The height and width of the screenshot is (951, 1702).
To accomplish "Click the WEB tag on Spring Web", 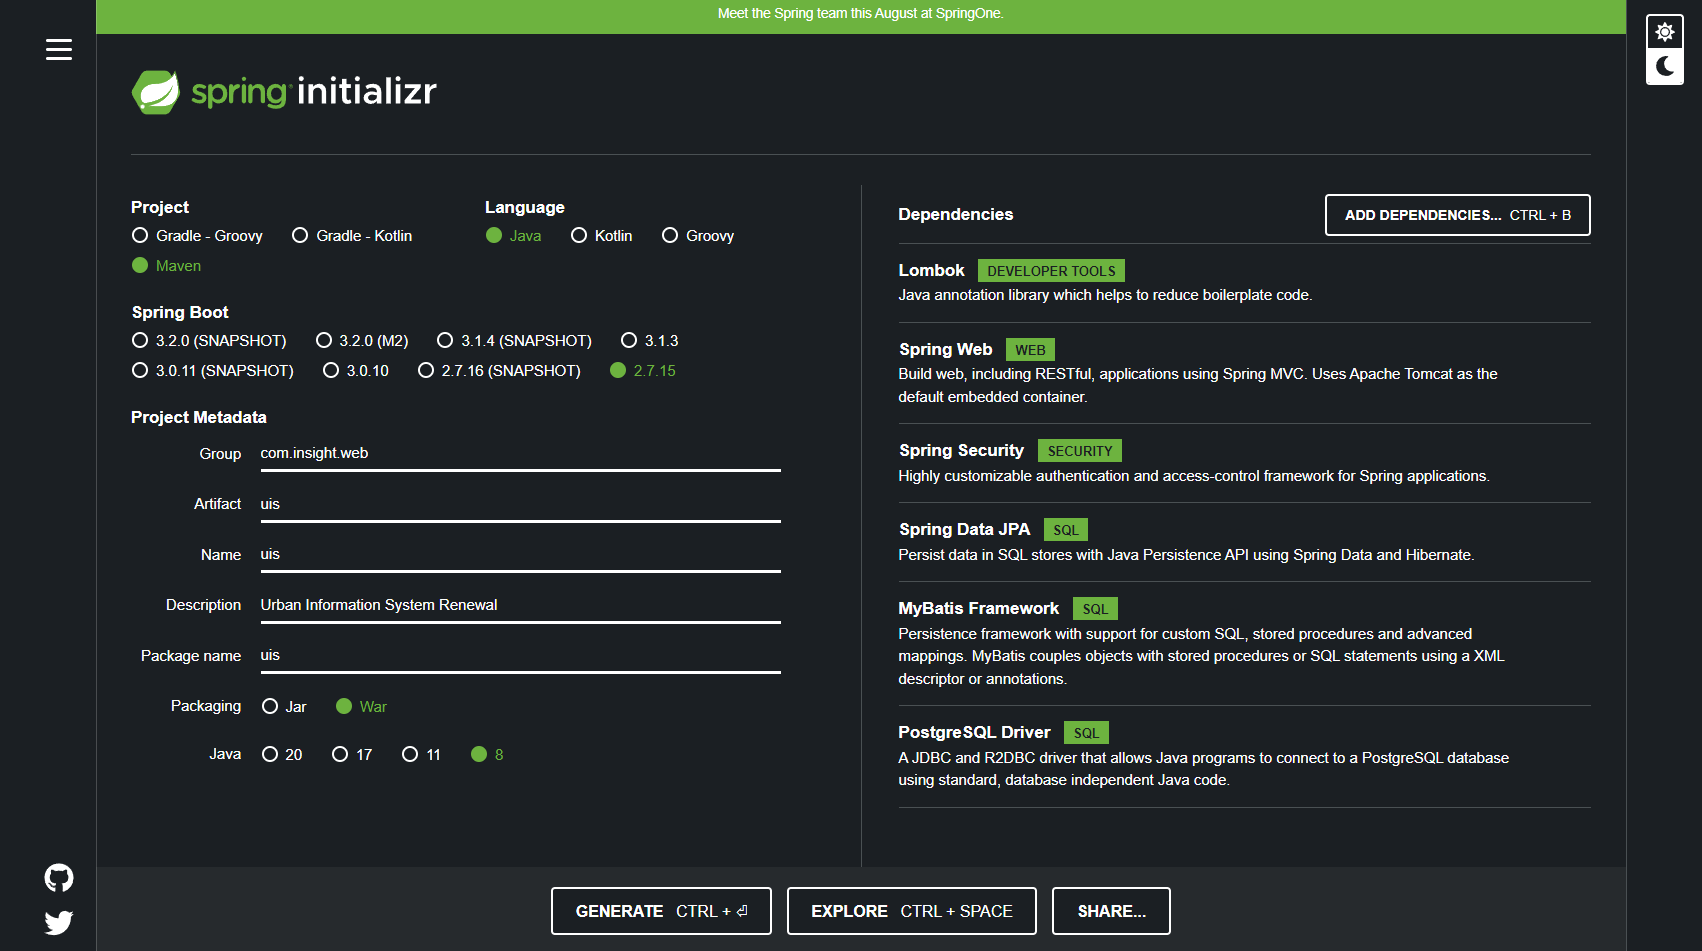I will [x=1030, y=350].
